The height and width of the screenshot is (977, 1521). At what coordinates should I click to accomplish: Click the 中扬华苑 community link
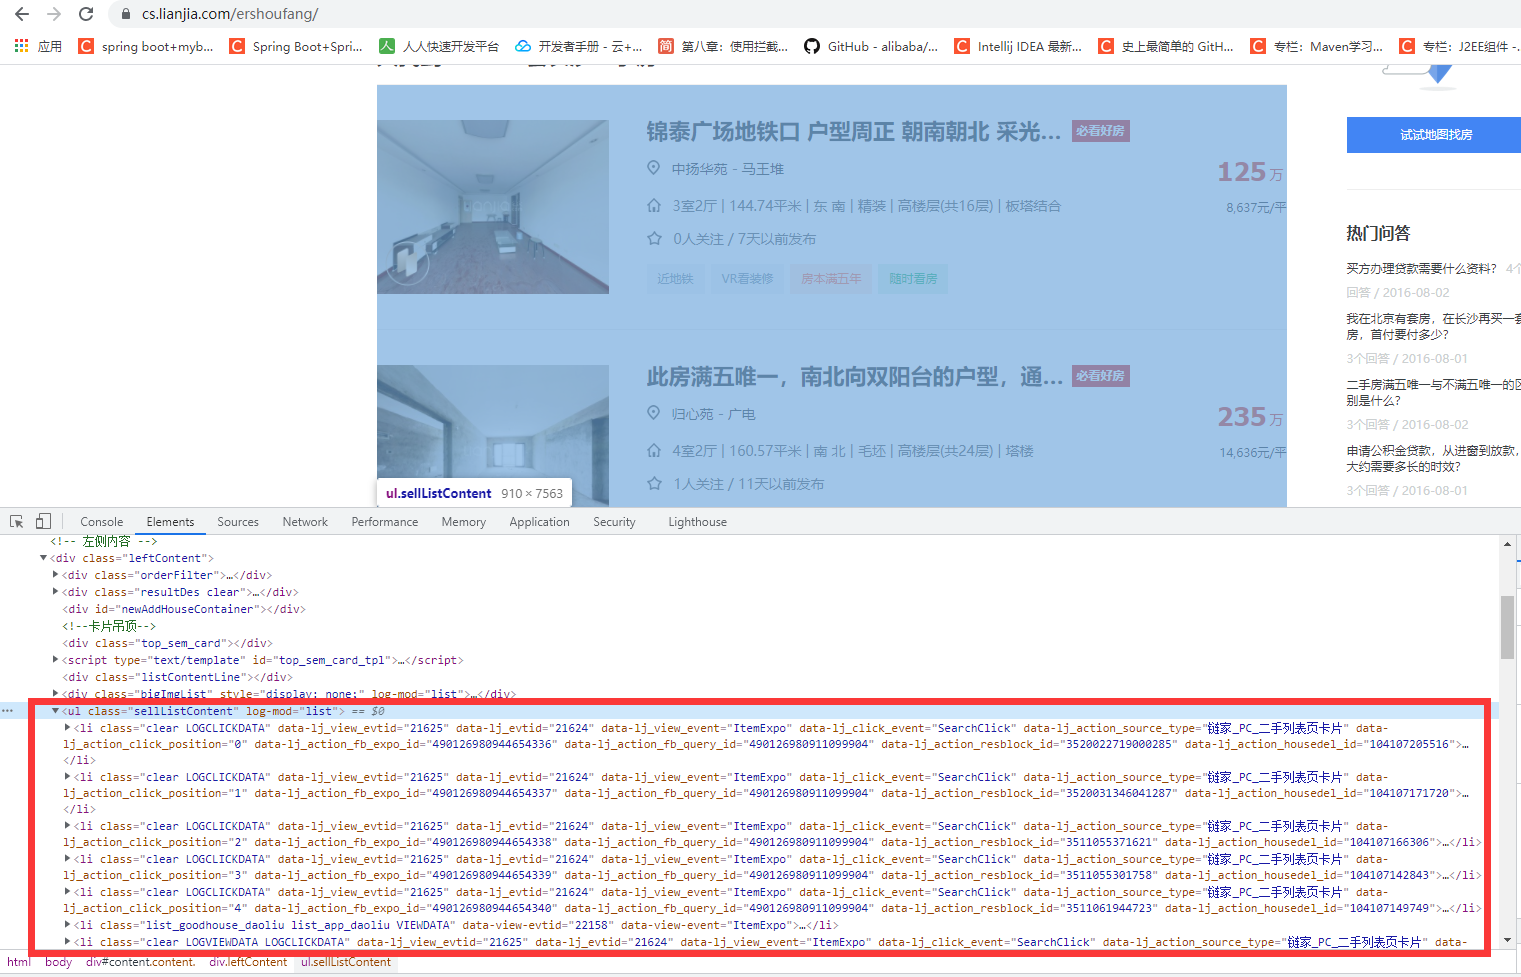coord(699,169)
